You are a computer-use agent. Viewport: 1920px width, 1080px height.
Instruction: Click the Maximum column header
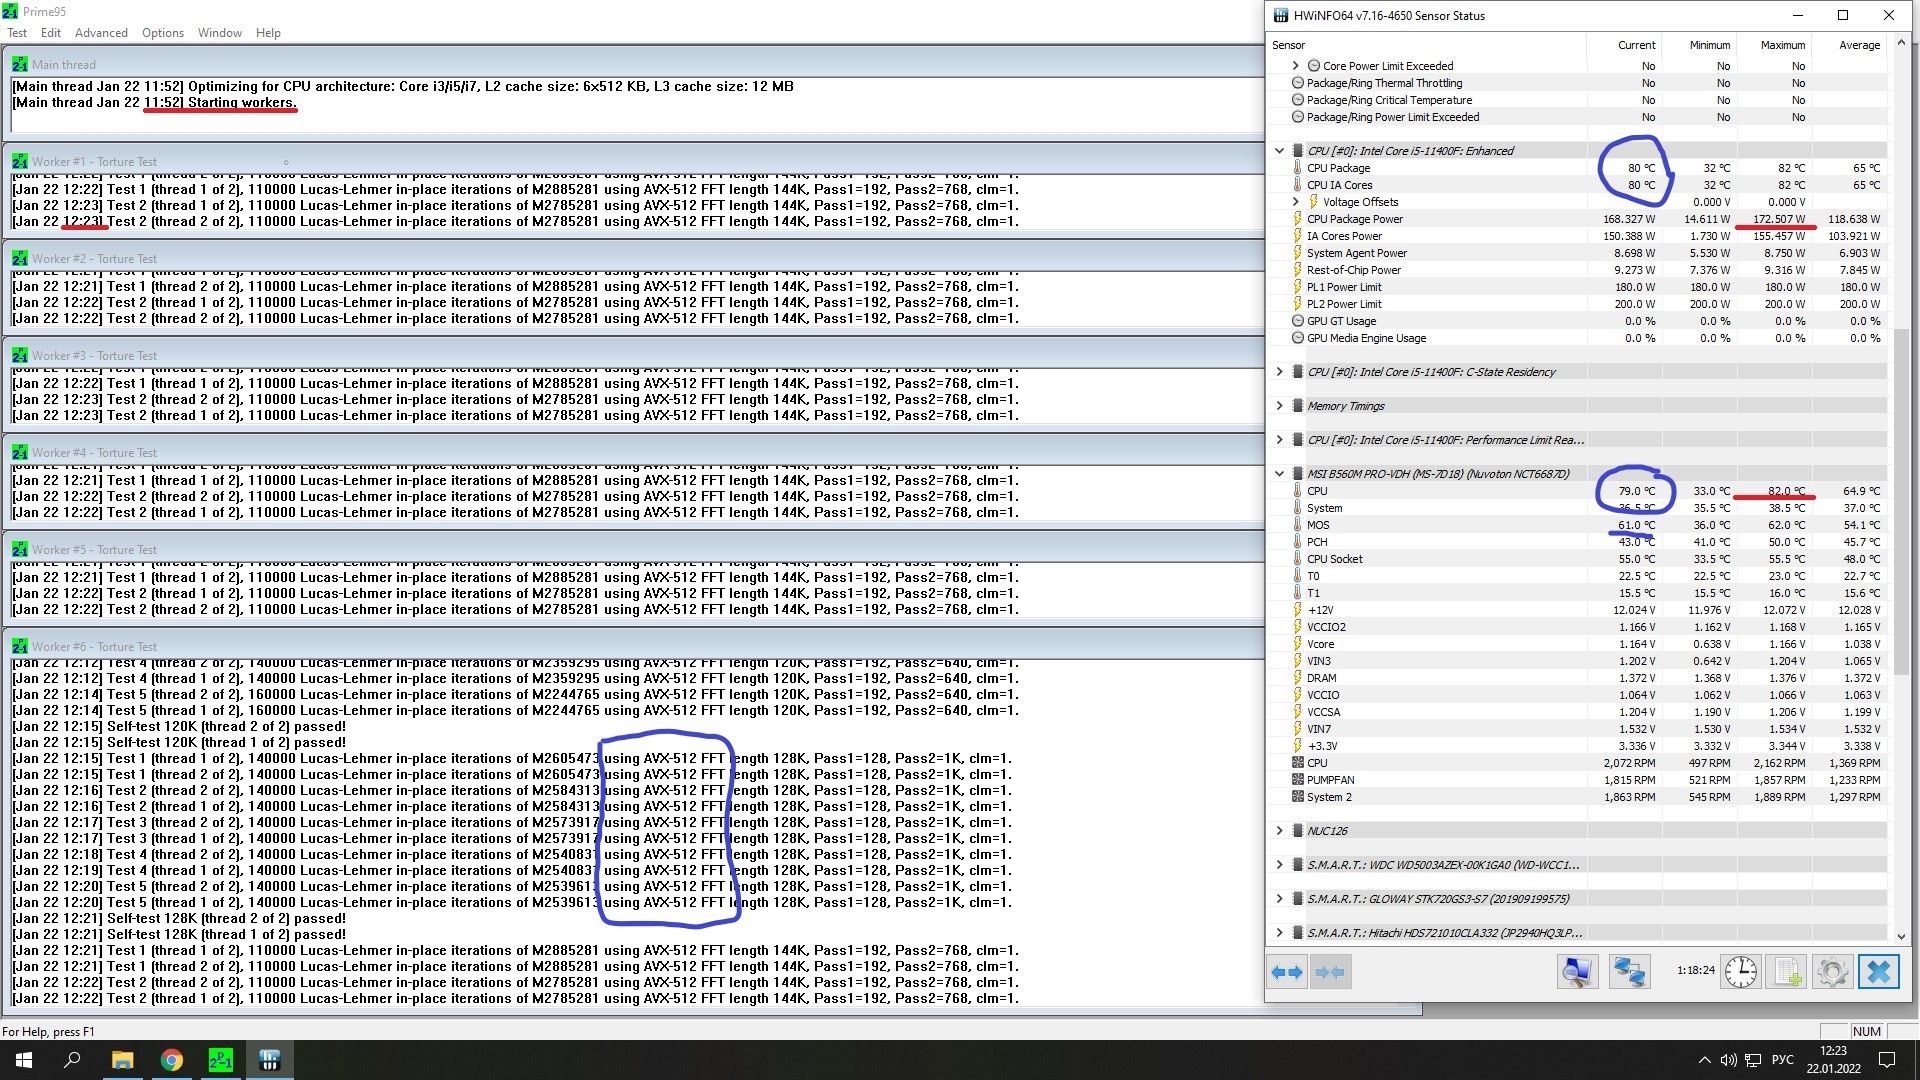pos(1782,45)
